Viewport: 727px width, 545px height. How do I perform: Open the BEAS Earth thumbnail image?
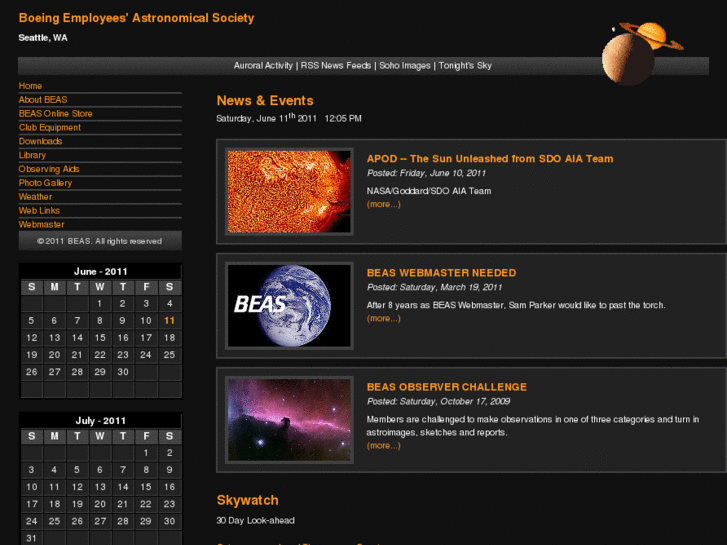289,306
